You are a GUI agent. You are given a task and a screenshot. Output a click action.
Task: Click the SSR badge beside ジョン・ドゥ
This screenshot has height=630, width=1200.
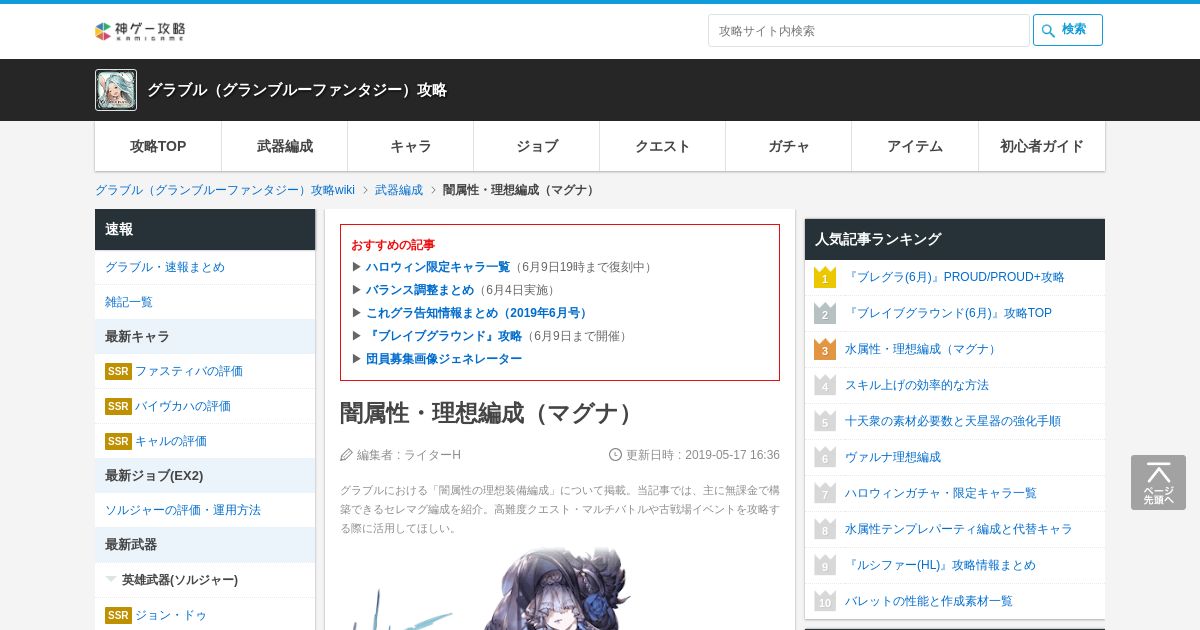tap(118, 615)
